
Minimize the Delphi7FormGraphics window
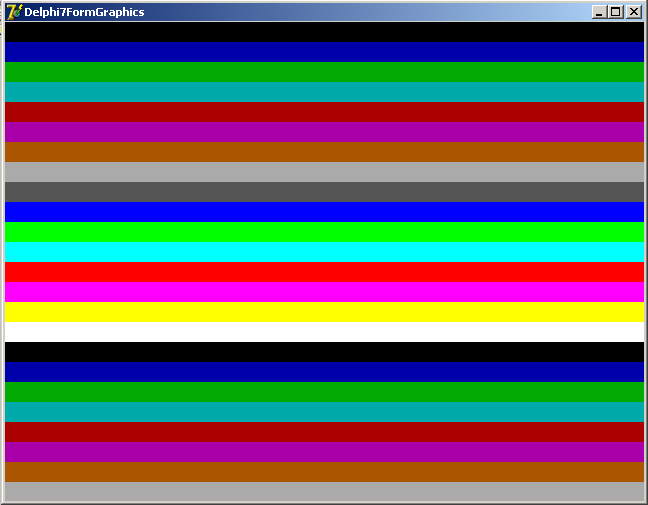tap(599, 12)
